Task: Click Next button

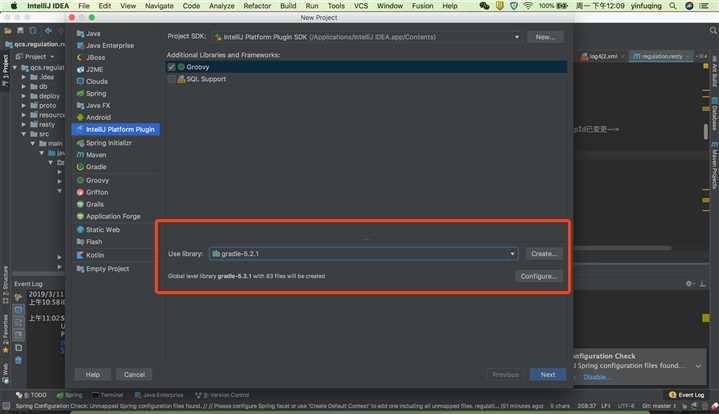Action: [548, 375]
